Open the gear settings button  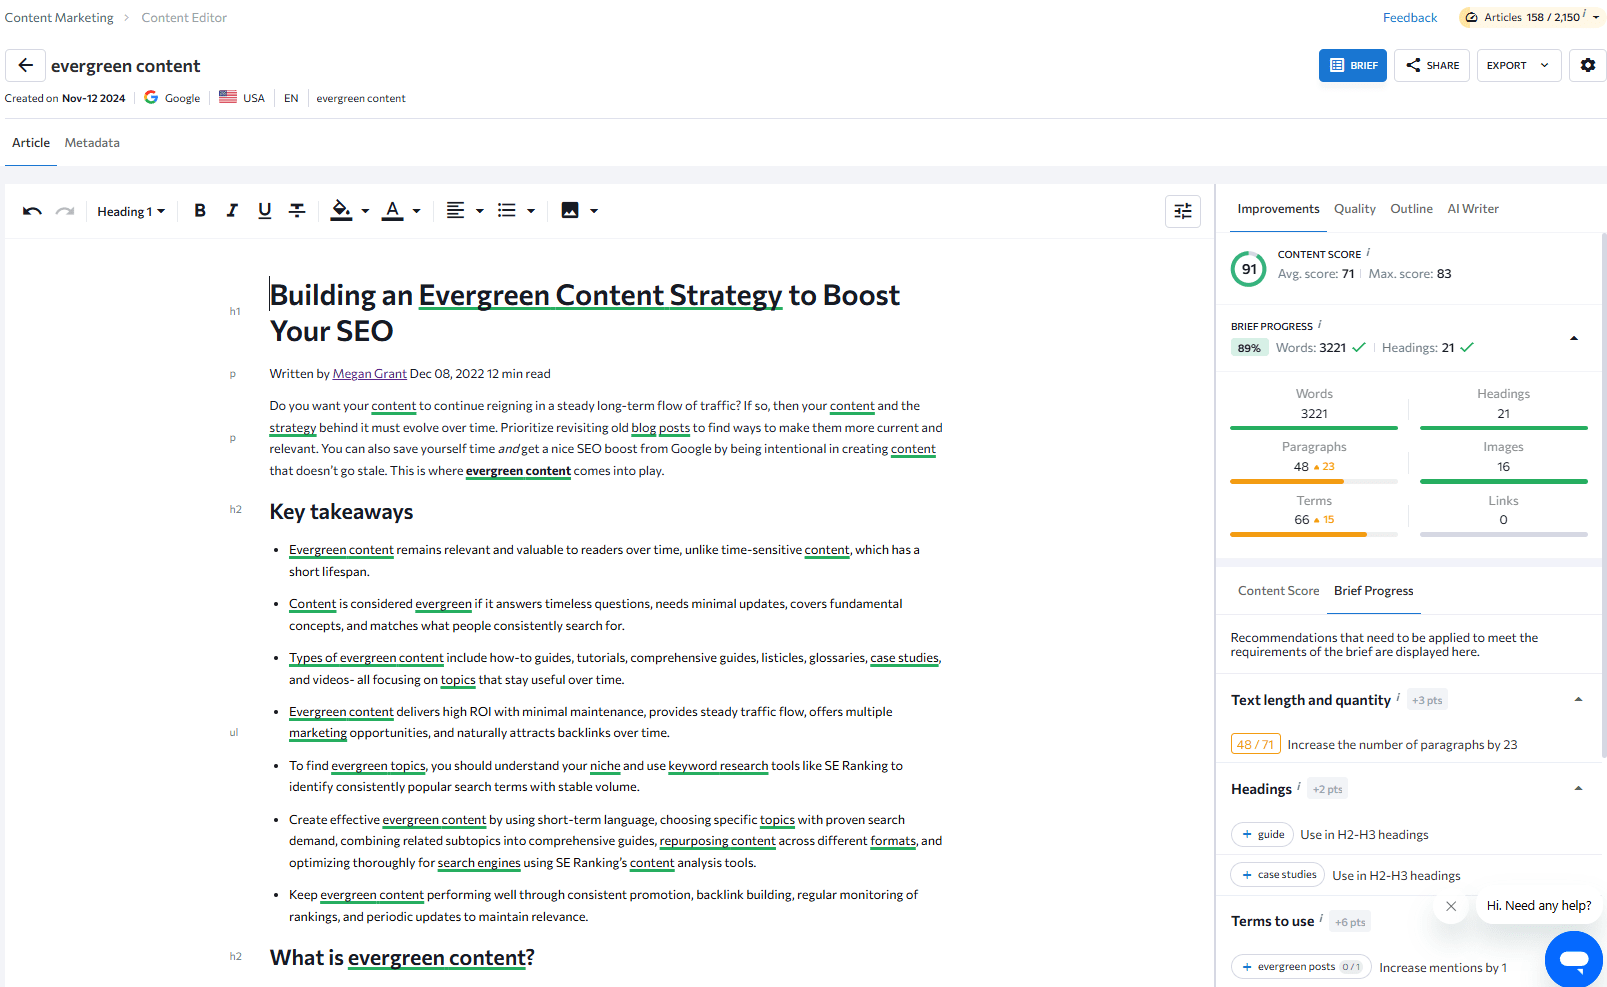[x=1588, y=65]
